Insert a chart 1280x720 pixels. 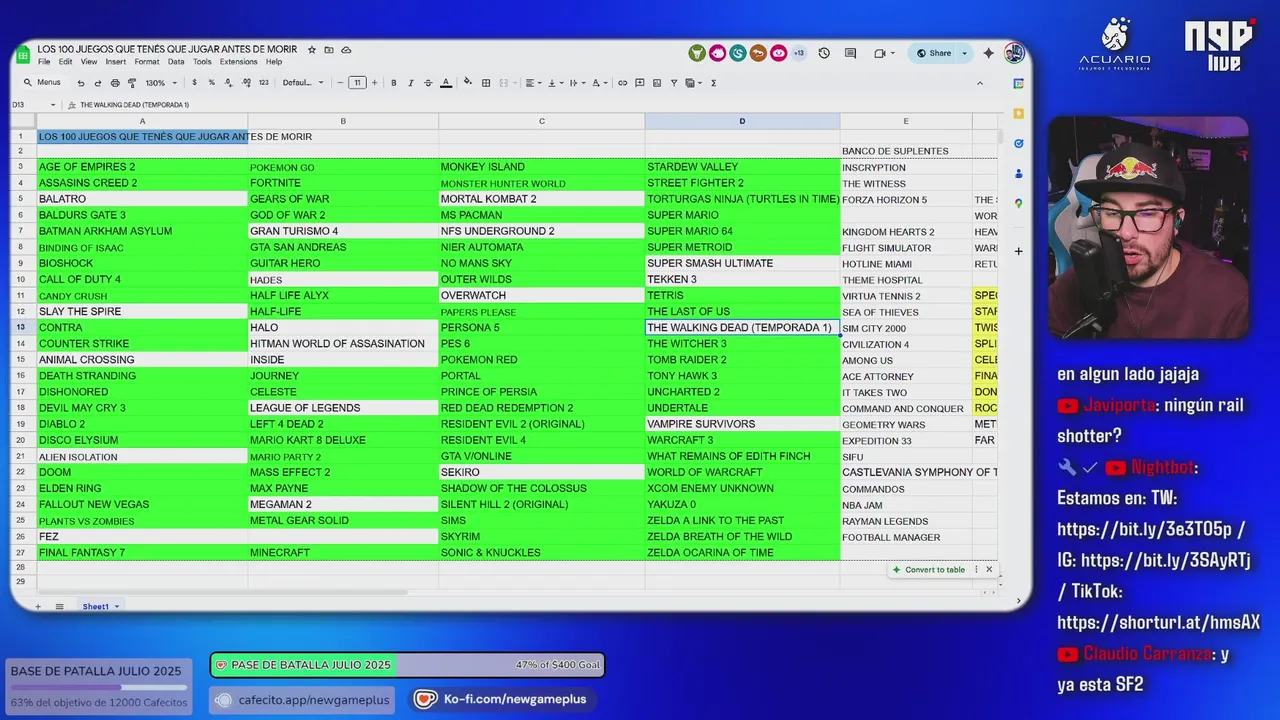[x=657, y=83]
